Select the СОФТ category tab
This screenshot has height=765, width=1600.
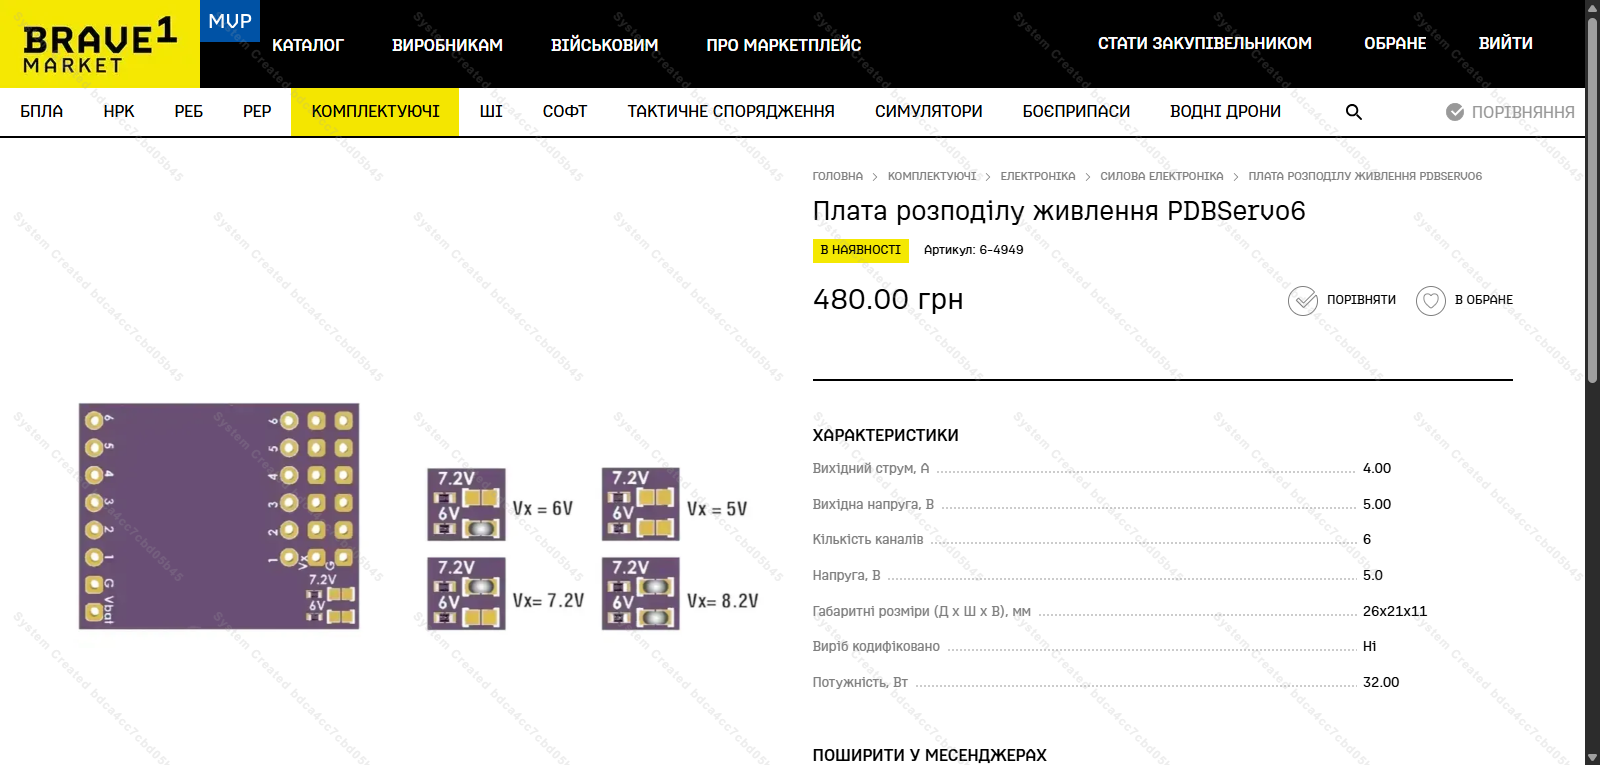coord(565,111)
